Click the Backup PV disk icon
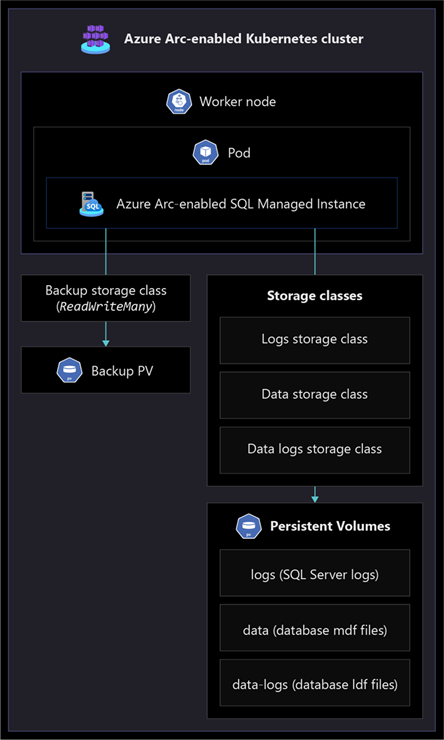This screenshot has height=740, width=444. point(69,370)
